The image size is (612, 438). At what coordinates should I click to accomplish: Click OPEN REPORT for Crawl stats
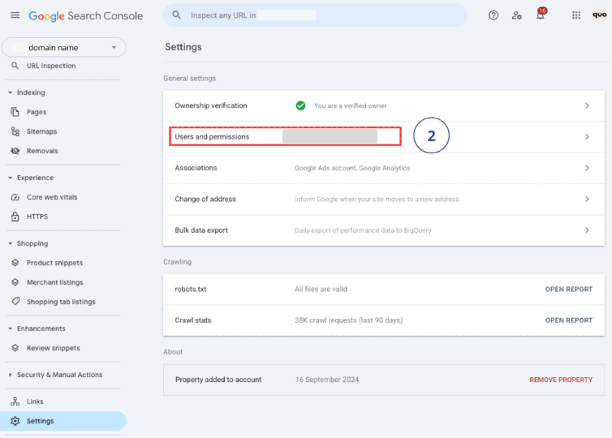[x=569, y=320]
